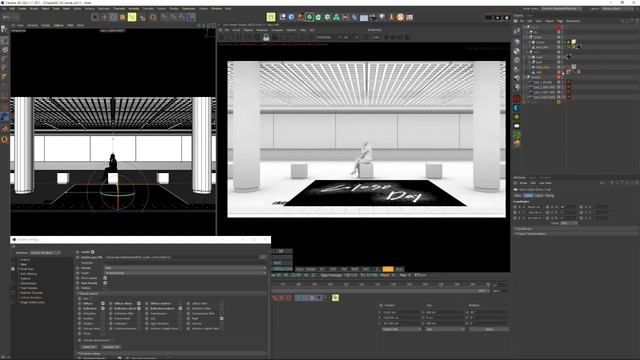Click the model mode icon in left palette
Viewport: 640px width, 360px height.
click(5, 41)
